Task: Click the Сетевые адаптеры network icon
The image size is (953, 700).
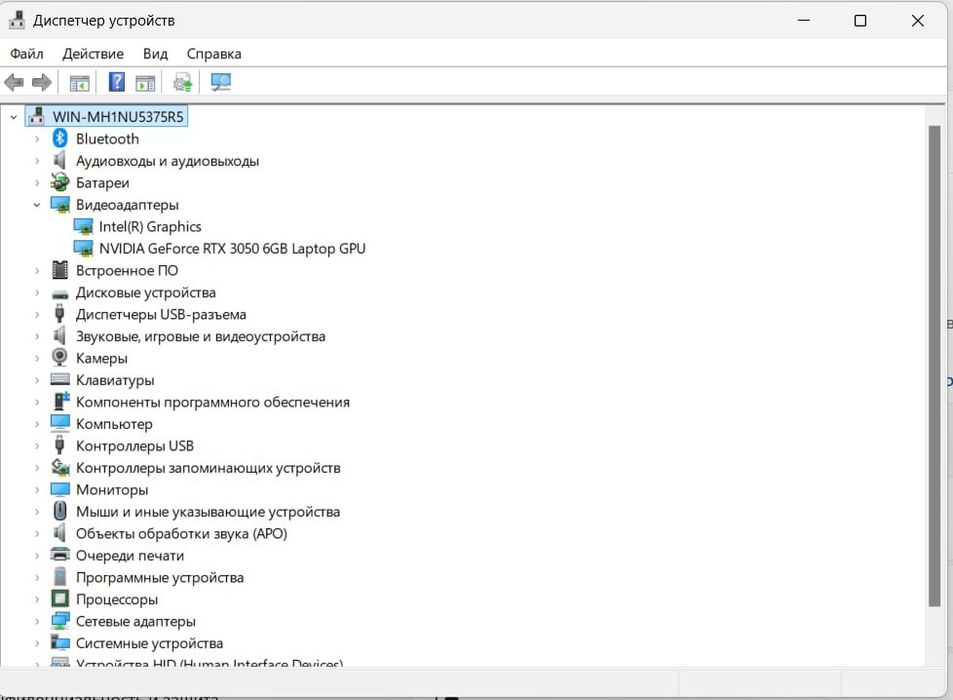Action: [x=60, y=620]
